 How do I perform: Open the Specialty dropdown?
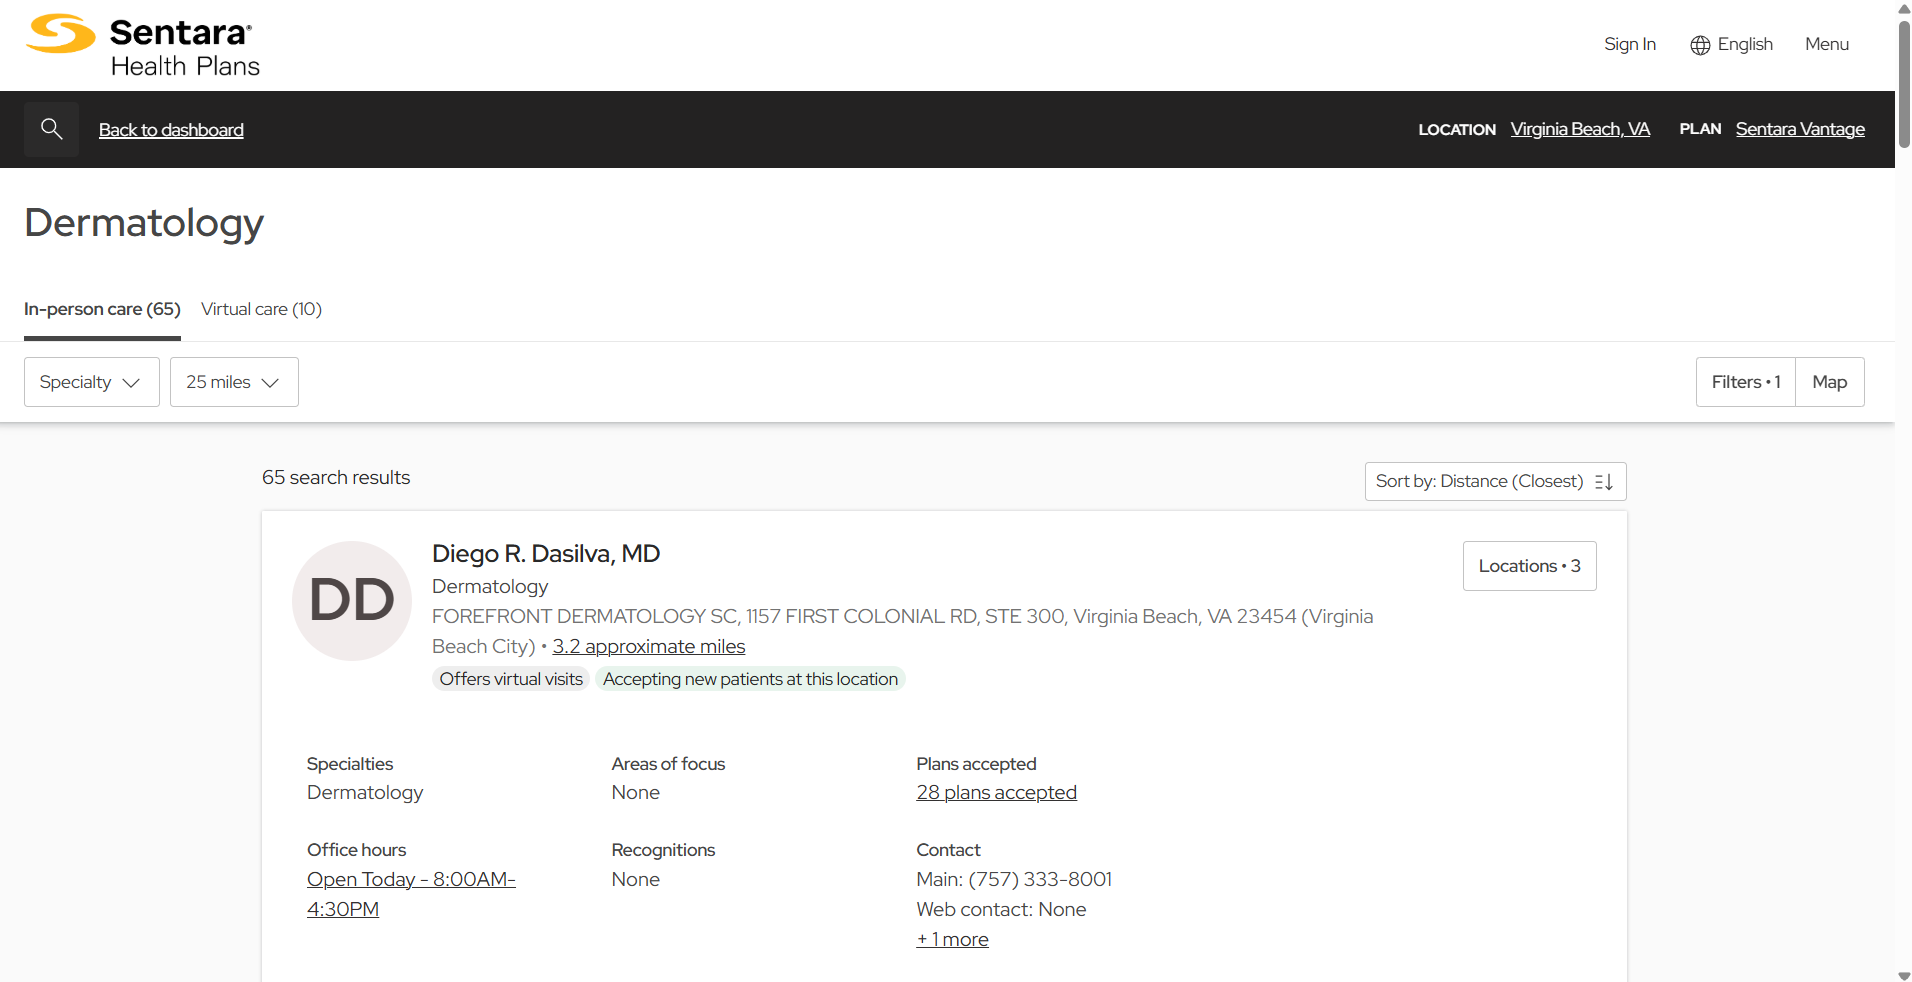coord(91,381)
